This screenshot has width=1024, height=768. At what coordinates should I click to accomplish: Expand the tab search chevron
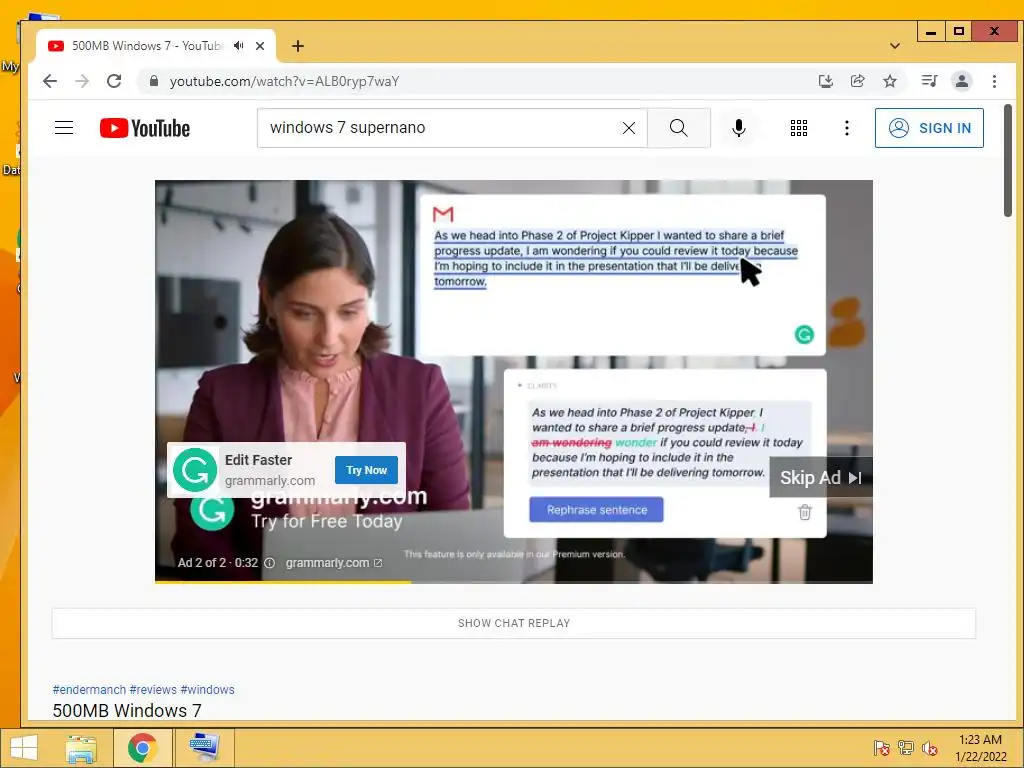(895, 46)
